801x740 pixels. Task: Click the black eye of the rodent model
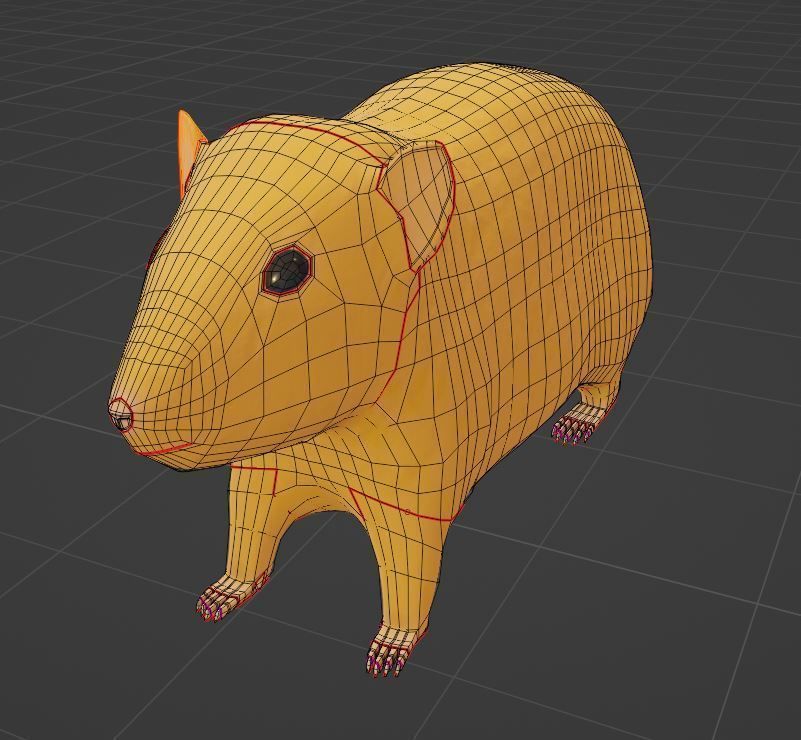pos(288,271)
